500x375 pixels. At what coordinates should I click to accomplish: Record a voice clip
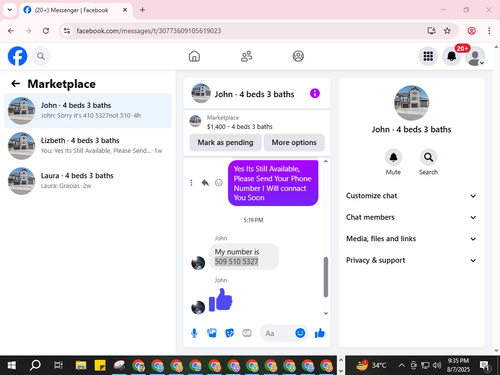point(194,333)
